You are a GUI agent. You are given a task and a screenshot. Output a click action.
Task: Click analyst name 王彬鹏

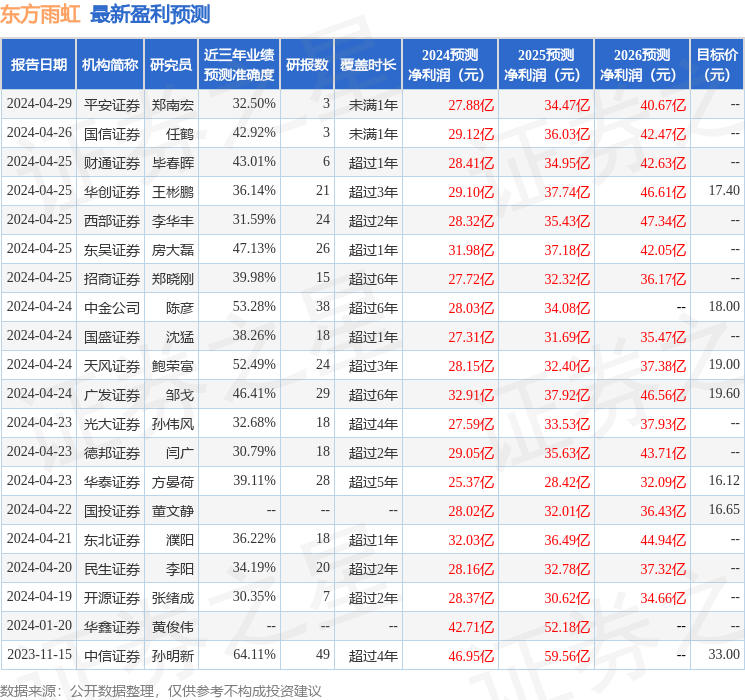tap(173, 192)
